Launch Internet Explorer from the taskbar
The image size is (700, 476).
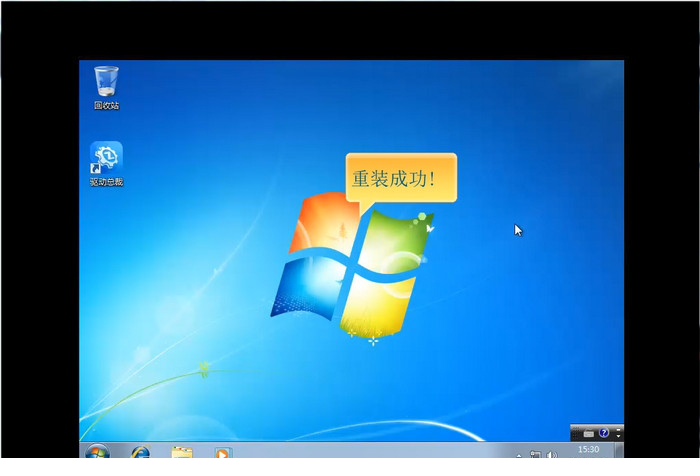[140, 453]
